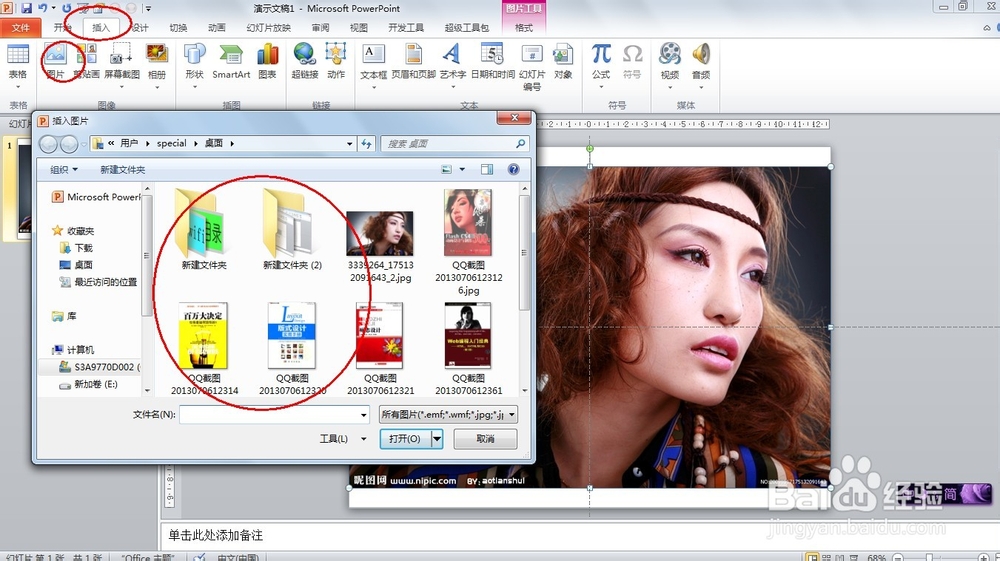Image resolution: width=1000 pixels, height=561 pixels.
Task: Click the dialog help question mark icon
Action: [x=513, y=169]
